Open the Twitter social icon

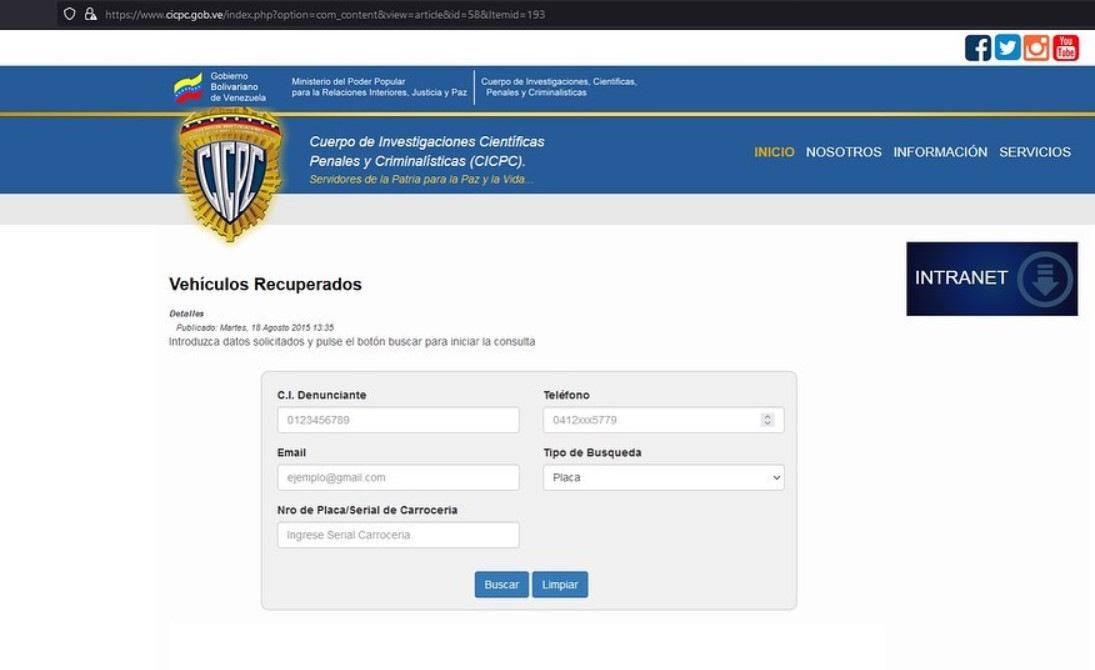(x=1007, y=48)
